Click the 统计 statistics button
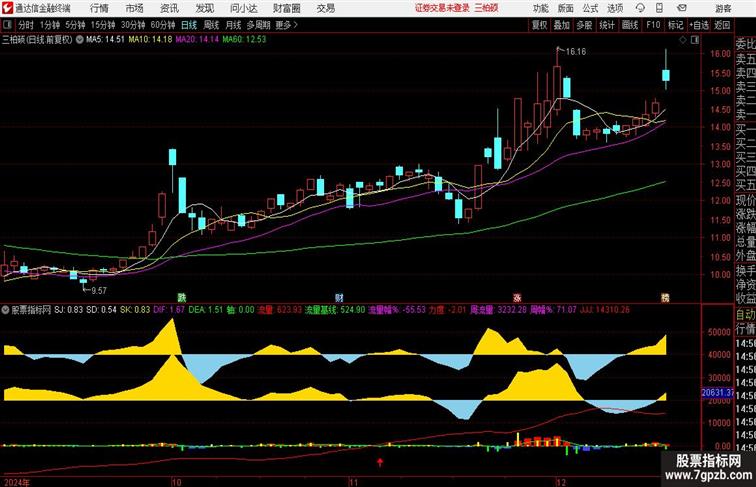This screenshot has height=487, width=756. [x=607, y=25]
